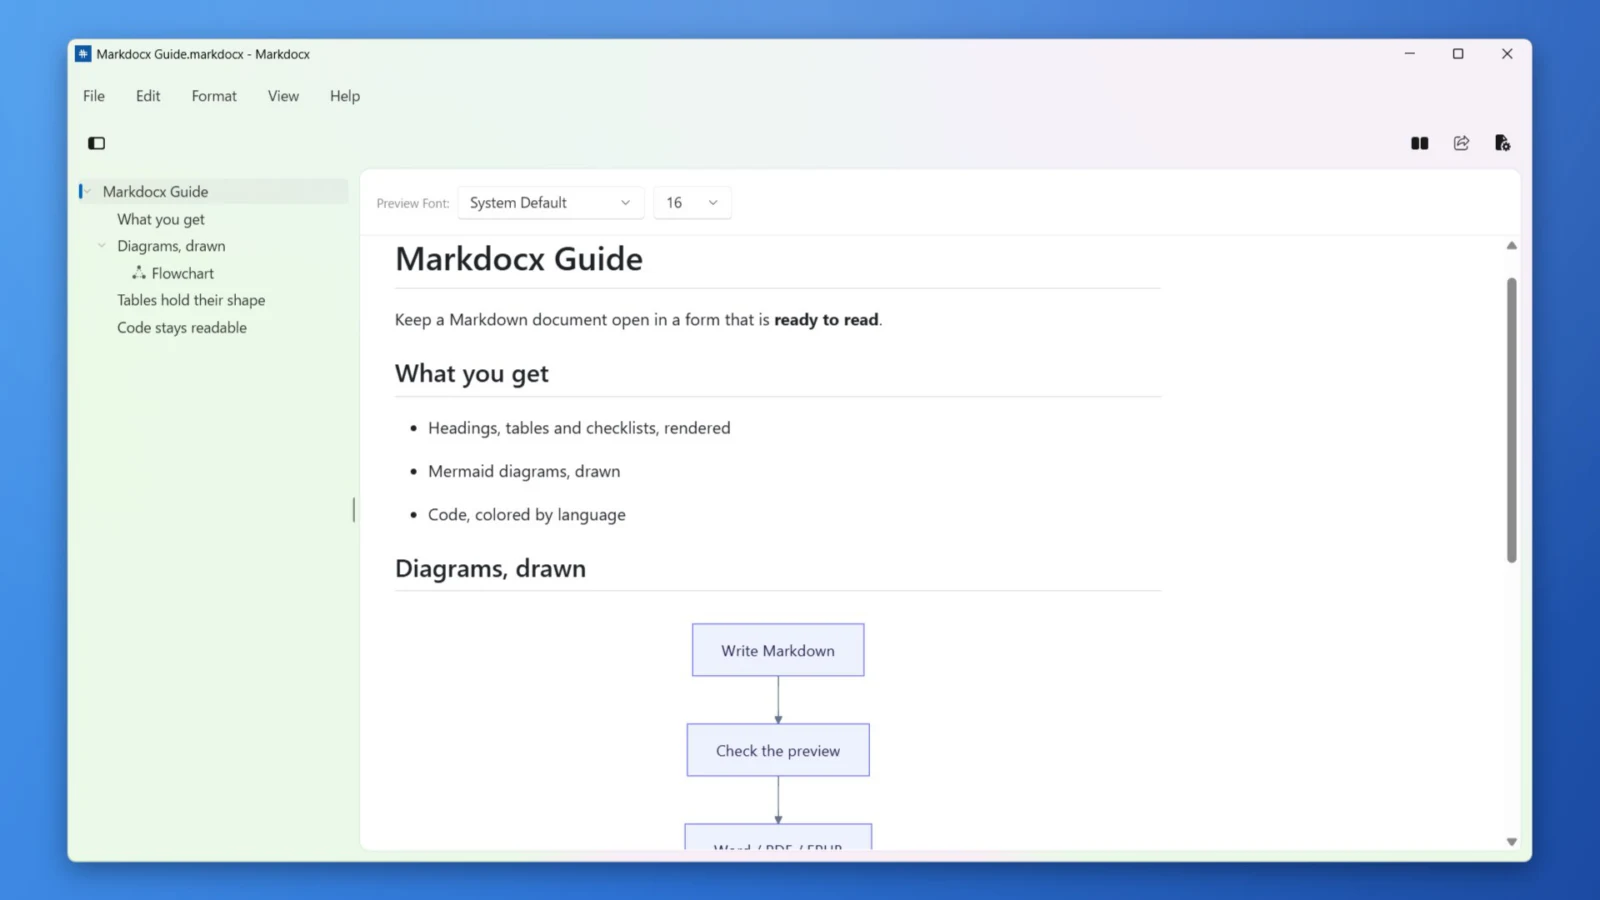Collapse the Markdocx Guide outline node
The image size is (1600, 900).
(88, 191)
